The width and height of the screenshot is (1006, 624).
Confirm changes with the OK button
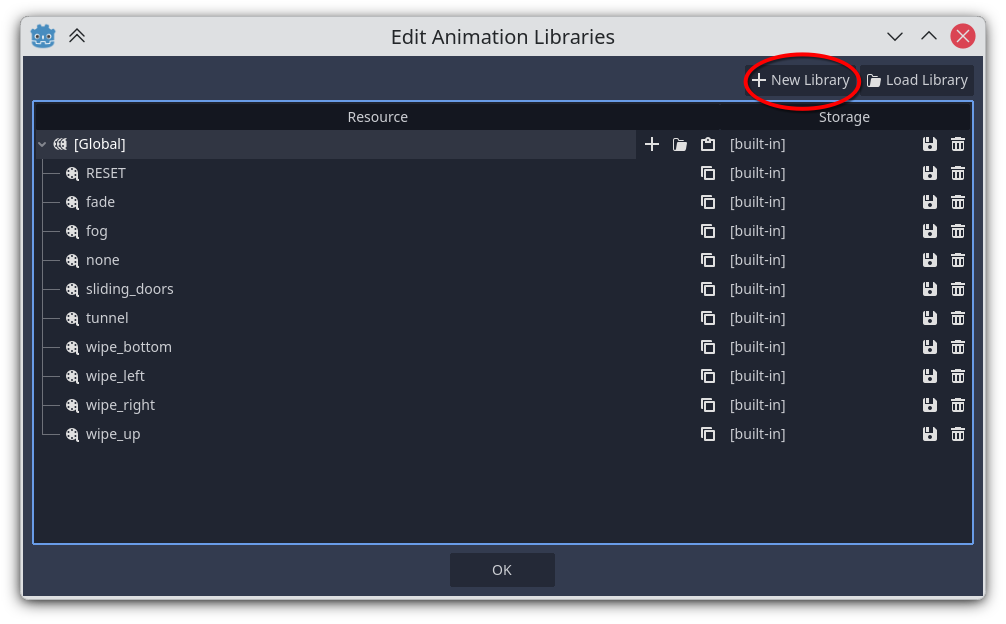pyautogui.click(x=502, y=569)
